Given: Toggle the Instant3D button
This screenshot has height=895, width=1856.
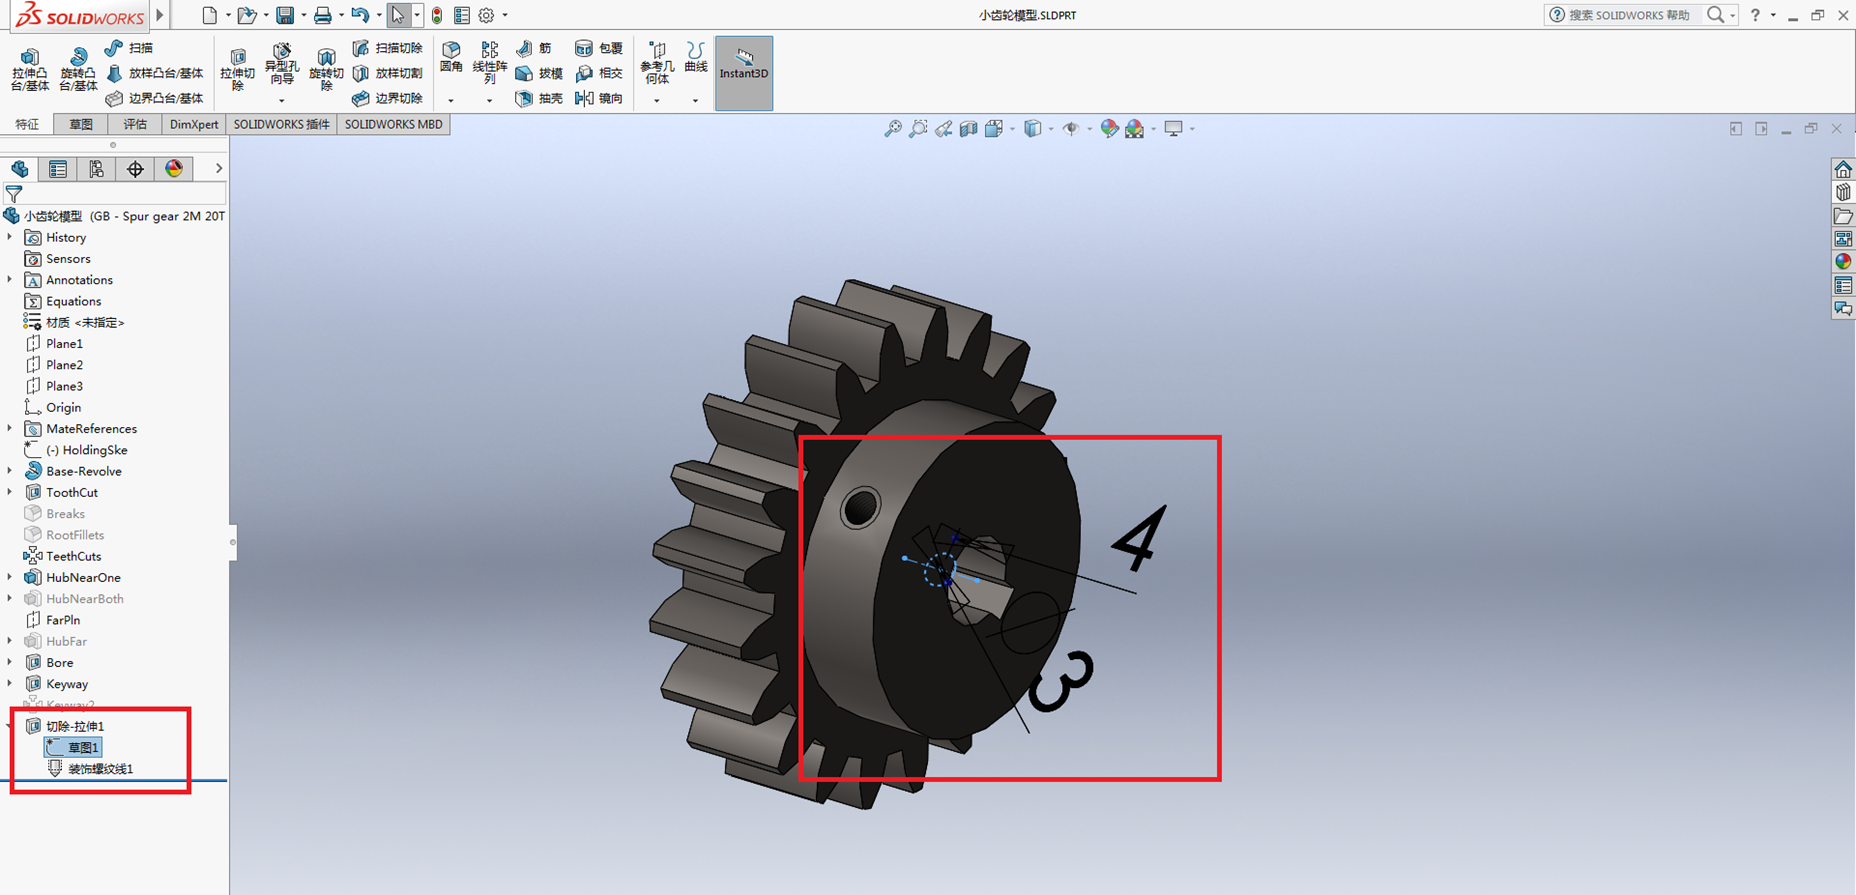Looking at the screenshot, I should click(x=744, y=73).
